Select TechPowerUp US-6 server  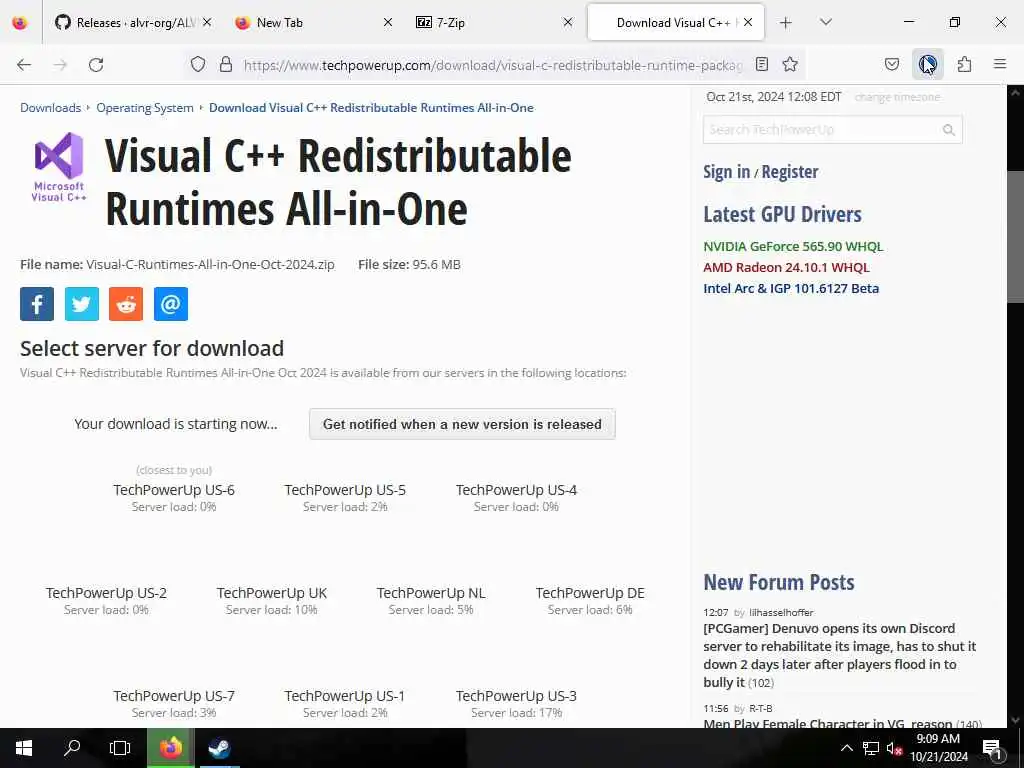[x=174, y=497]
